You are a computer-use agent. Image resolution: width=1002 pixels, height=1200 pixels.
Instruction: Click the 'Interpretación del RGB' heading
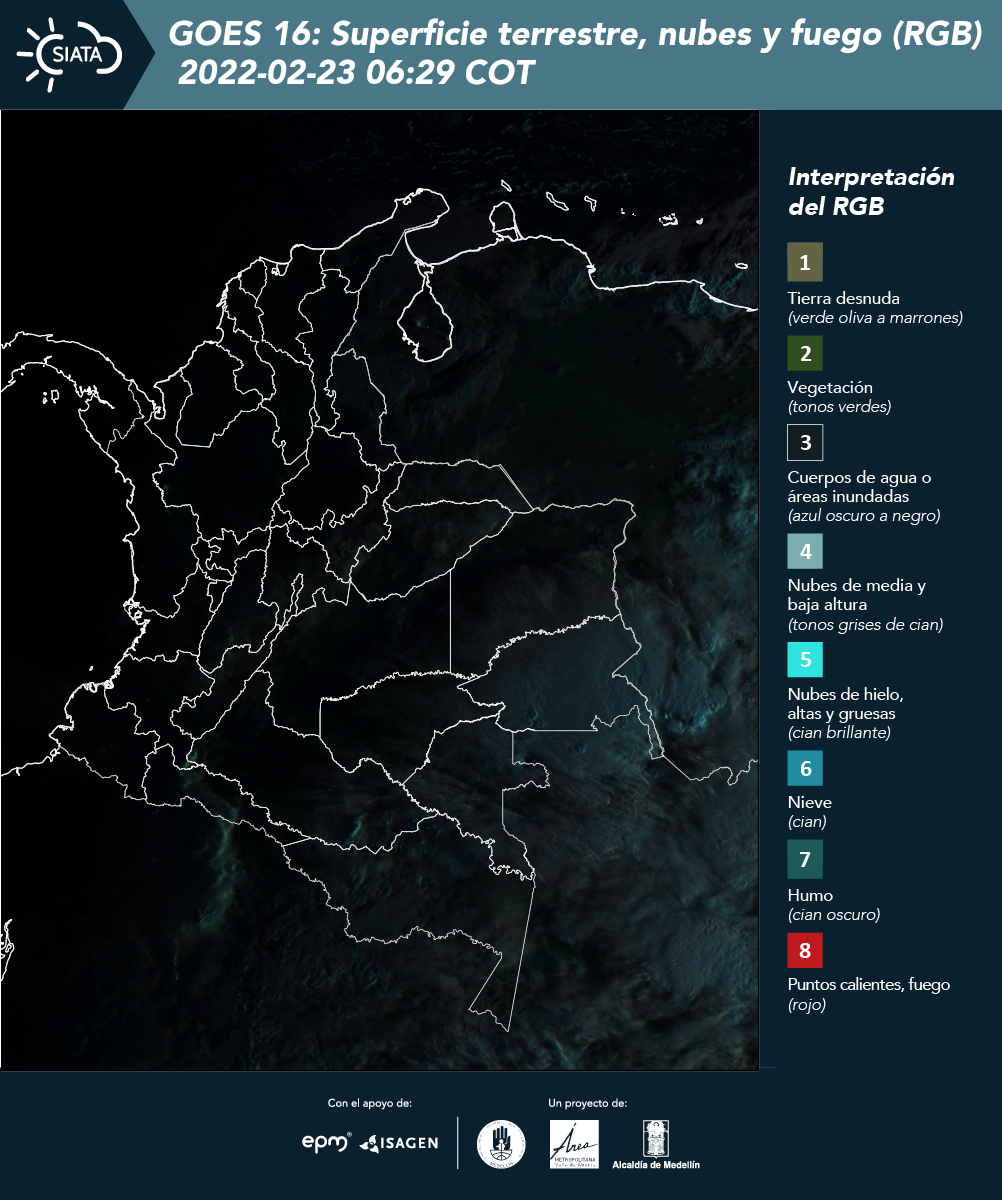click(x=871, y=191)
